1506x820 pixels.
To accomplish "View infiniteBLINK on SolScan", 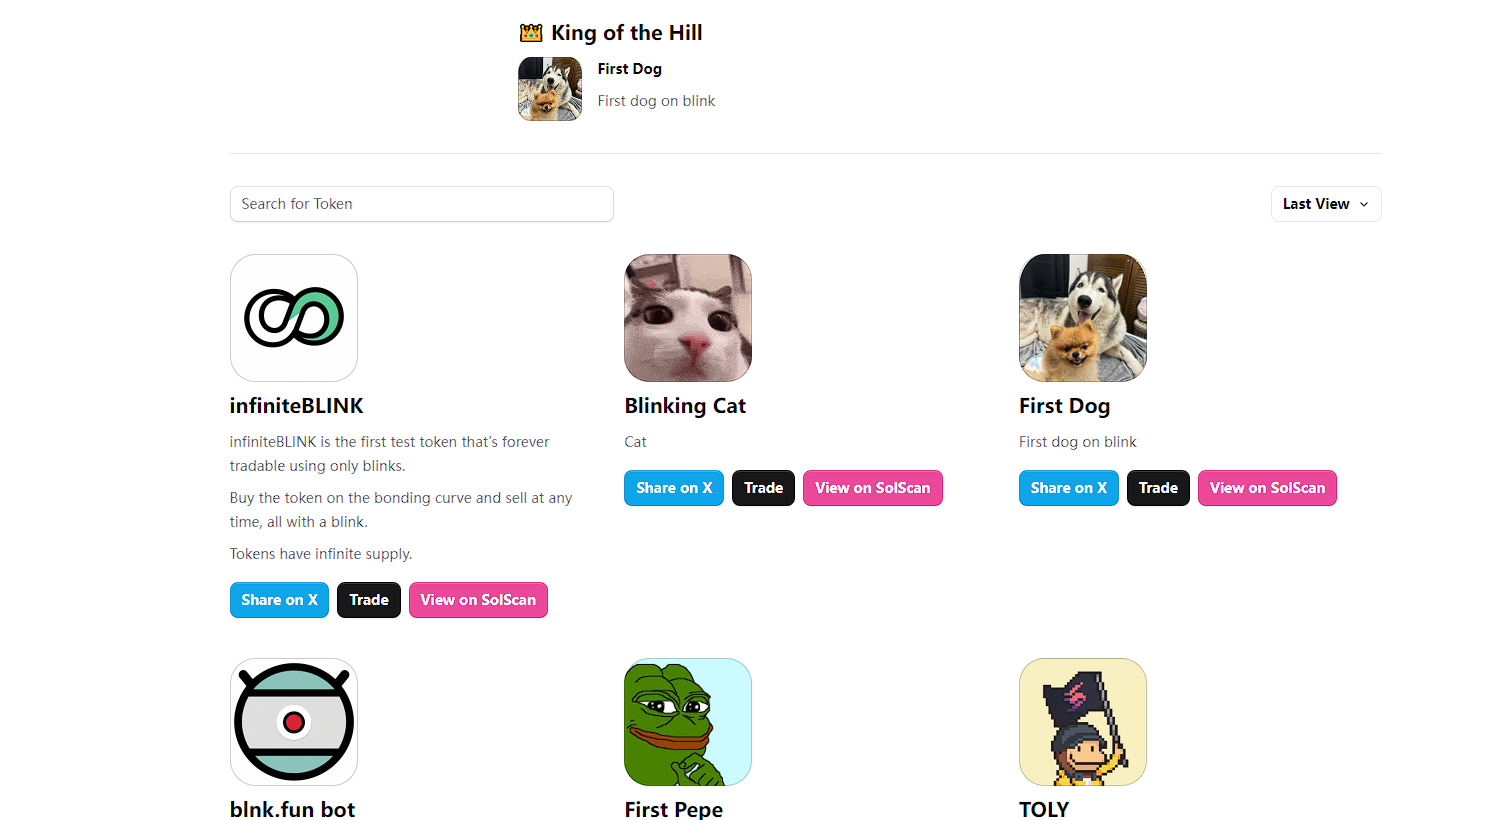I will click(x=478, y=600).
